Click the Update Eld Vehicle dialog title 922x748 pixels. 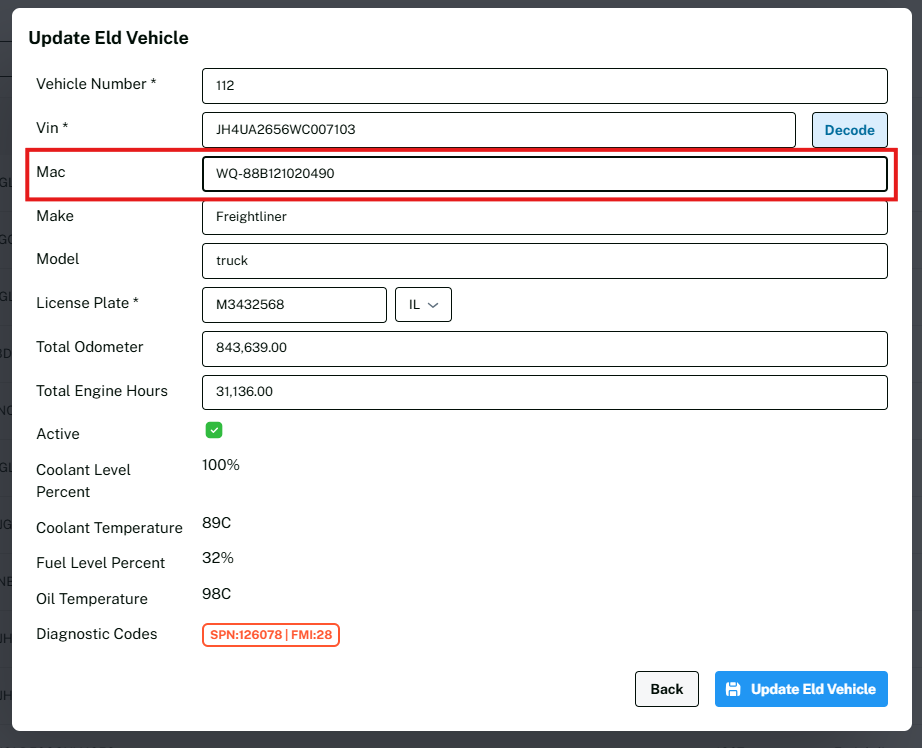[108, 38]
